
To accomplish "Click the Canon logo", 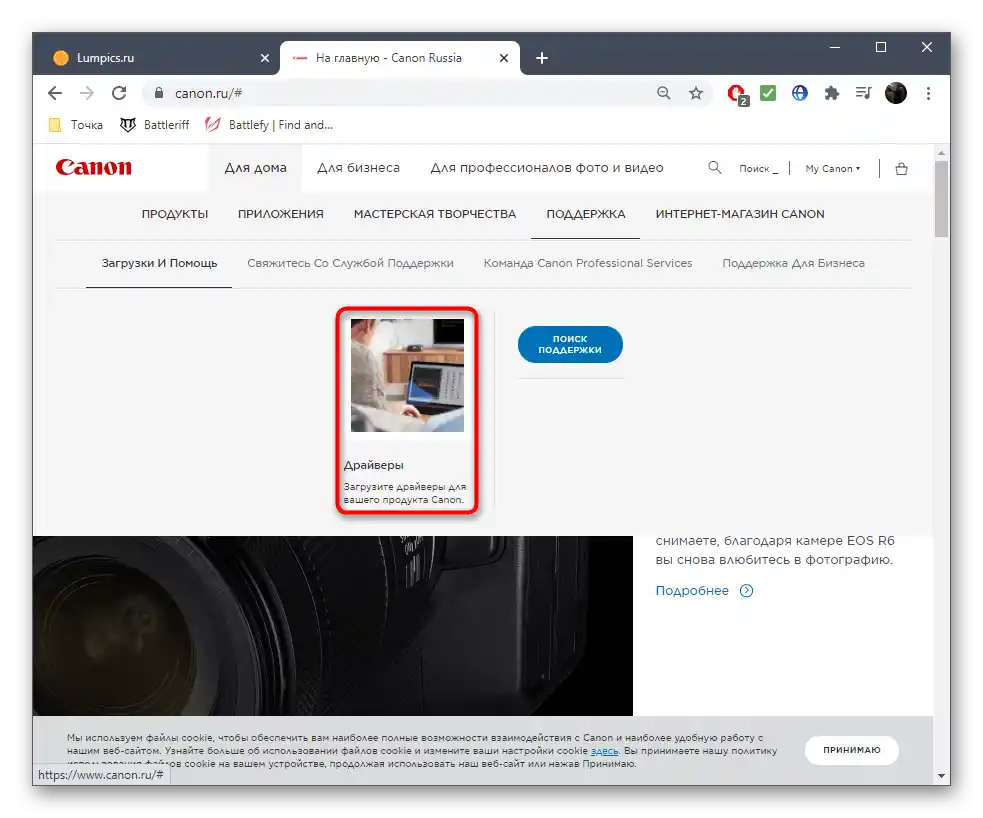I will (93, 167).
